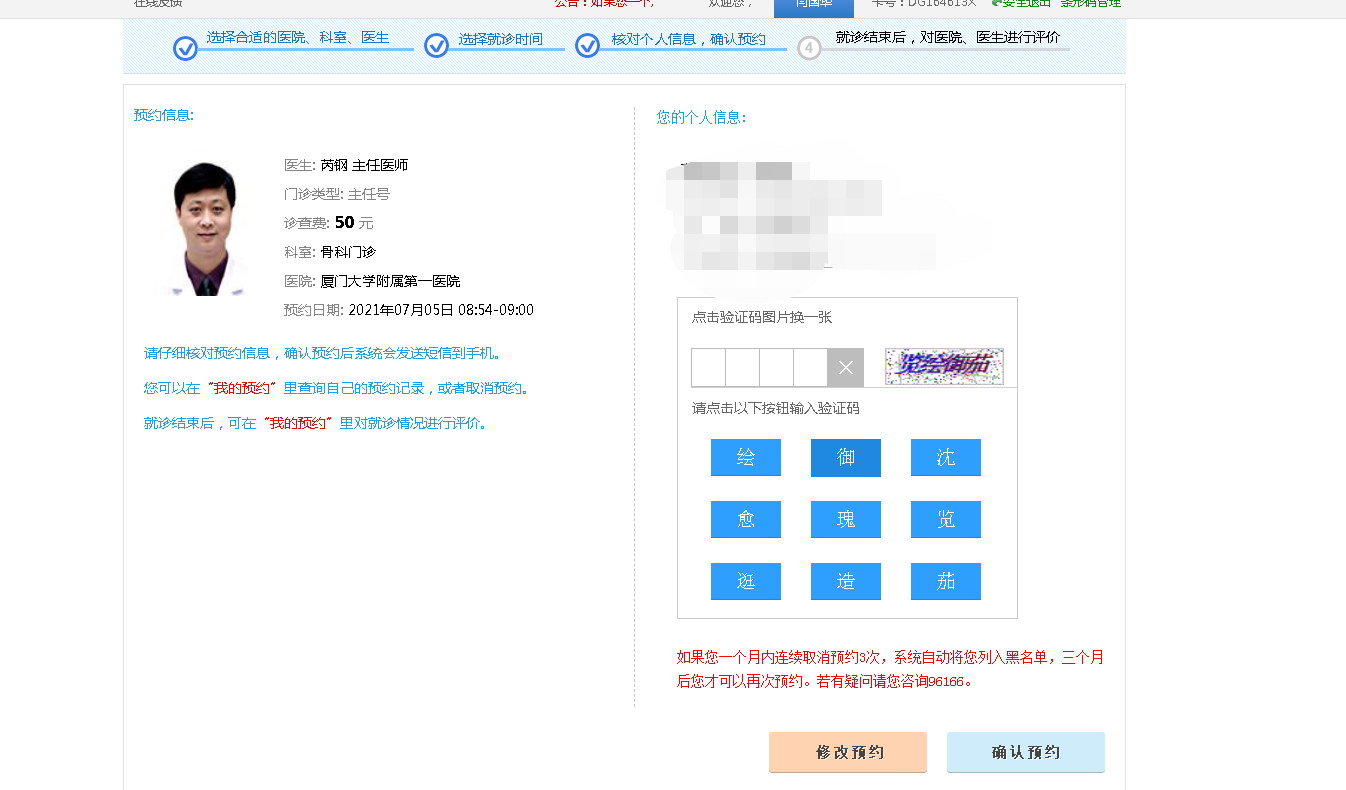The image size is (1346, 790).
Task: Click the 安全退出 logout link
Action: pyautogui.click(x=1021, y=3)
